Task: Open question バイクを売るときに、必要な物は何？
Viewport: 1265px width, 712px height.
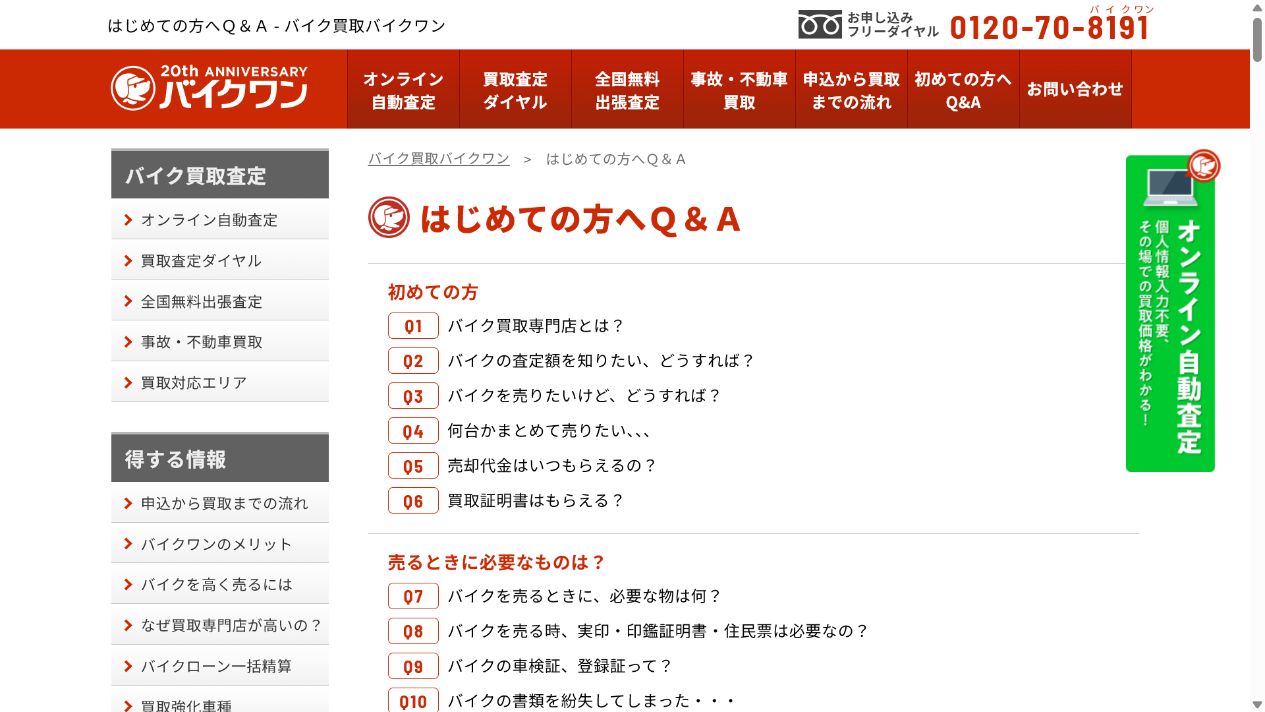Action: pos(584,596)
